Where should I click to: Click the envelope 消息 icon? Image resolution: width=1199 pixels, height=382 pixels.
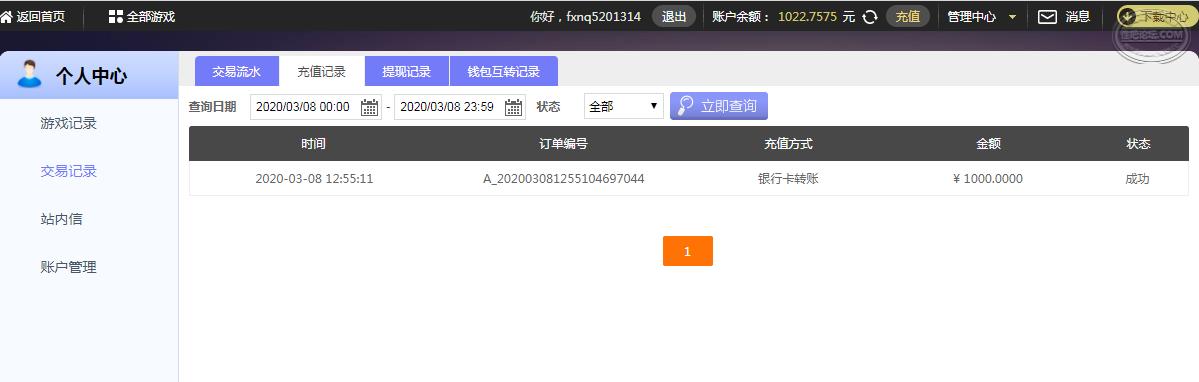pyautogui.click(x=1047, y=17)
